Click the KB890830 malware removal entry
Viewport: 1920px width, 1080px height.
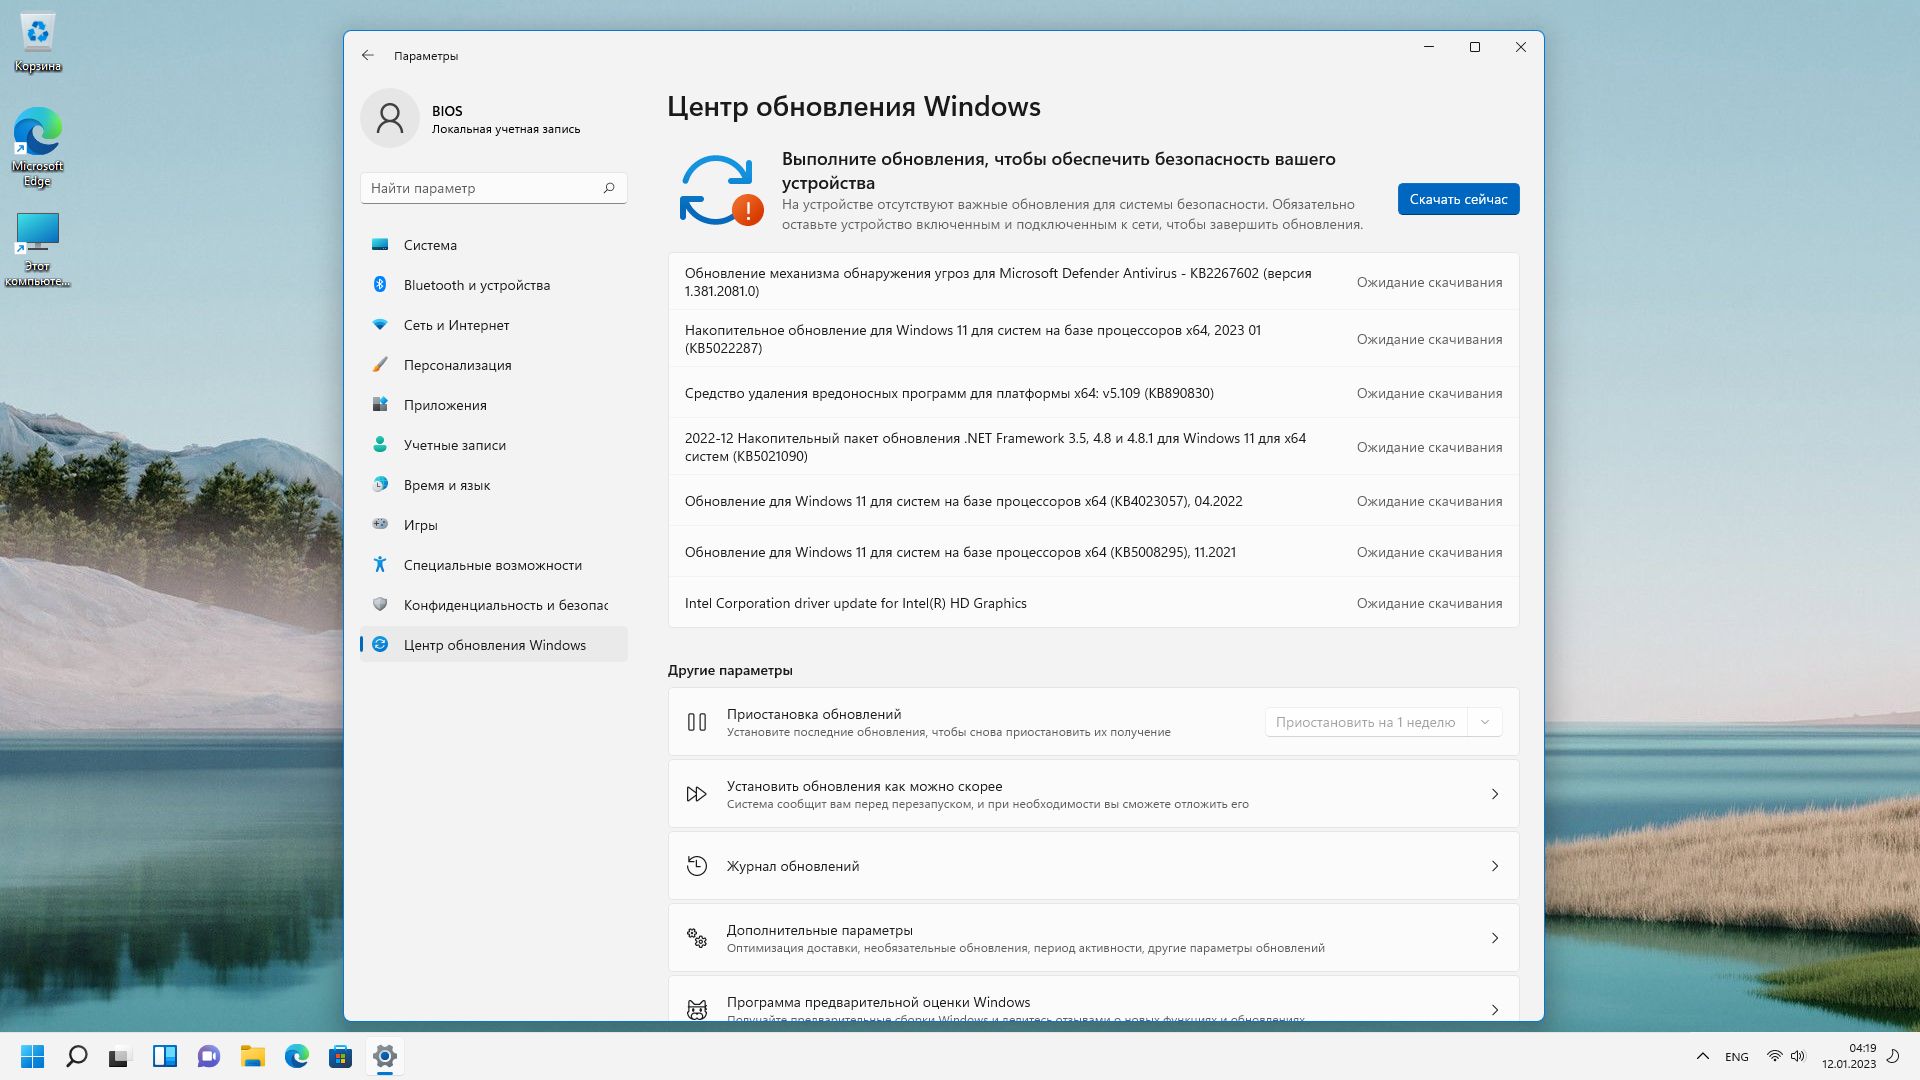1093,393
